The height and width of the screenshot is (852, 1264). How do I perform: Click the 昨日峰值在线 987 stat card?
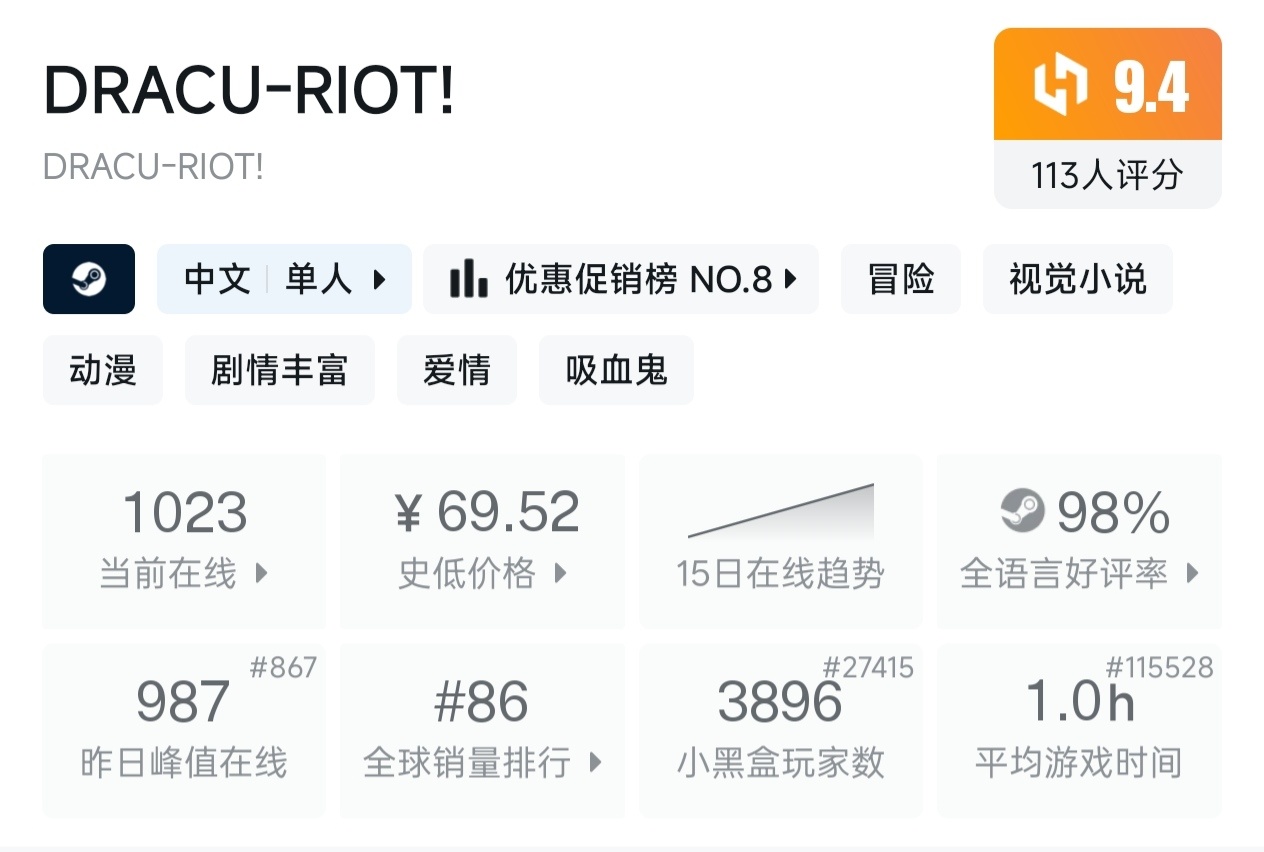[x=184, y=730]
